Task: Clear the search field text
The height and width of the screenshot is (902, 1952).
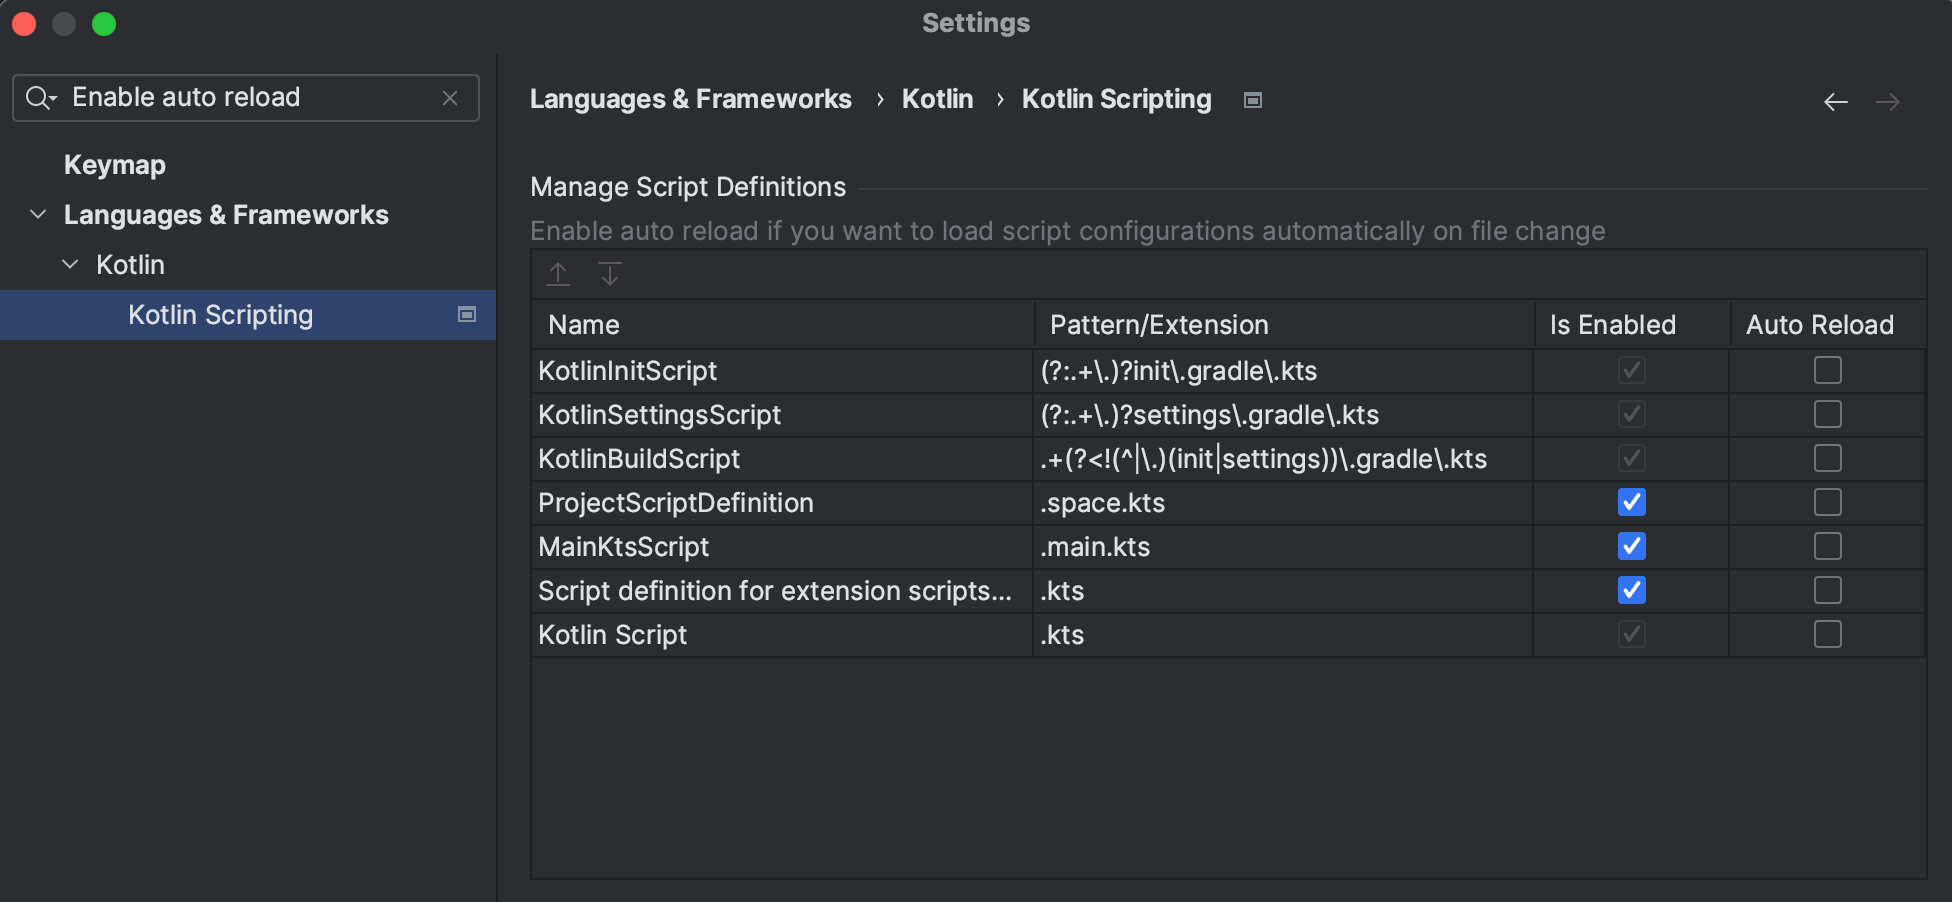Action: click(x=450, y=98)
